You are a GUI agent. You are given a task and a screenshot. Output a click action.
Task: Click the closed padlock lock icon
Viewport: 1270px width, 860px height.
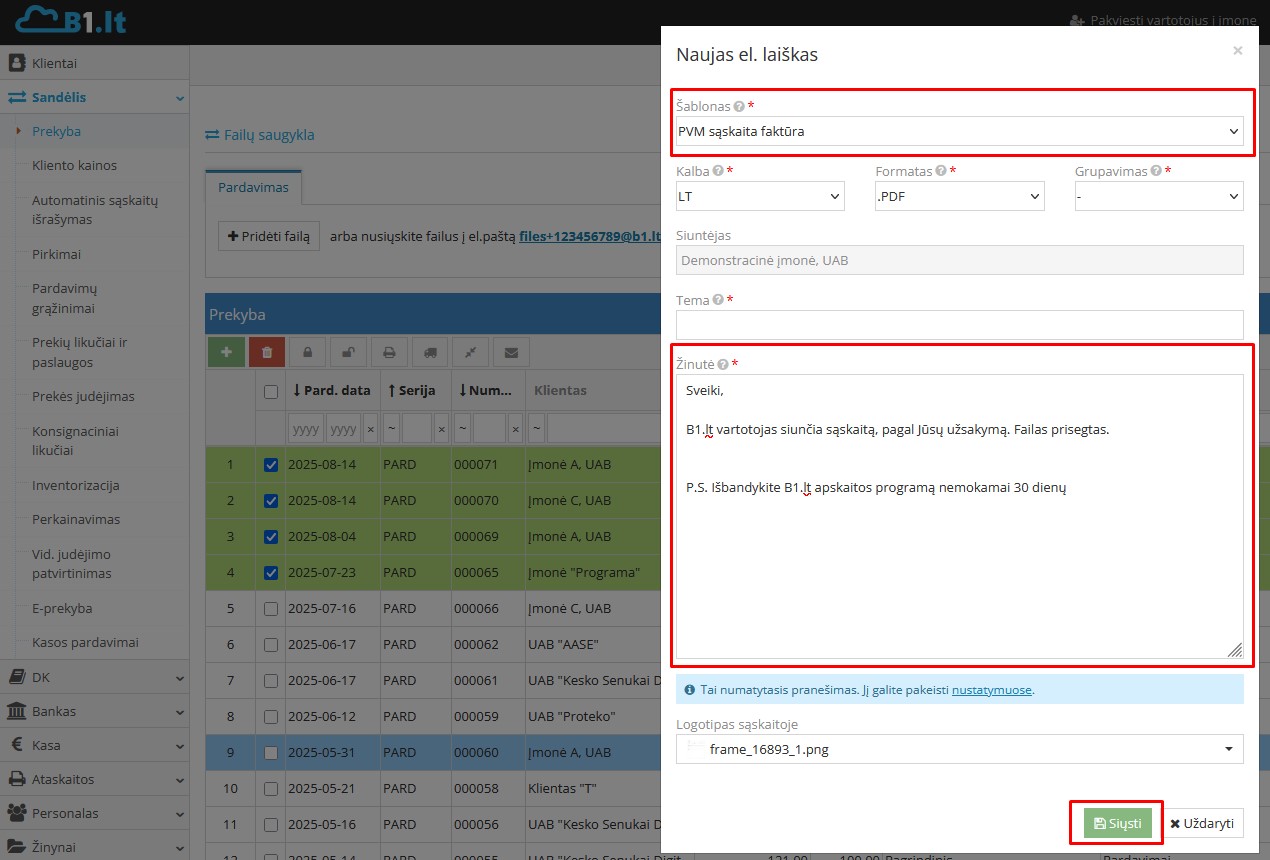[308, 352]
